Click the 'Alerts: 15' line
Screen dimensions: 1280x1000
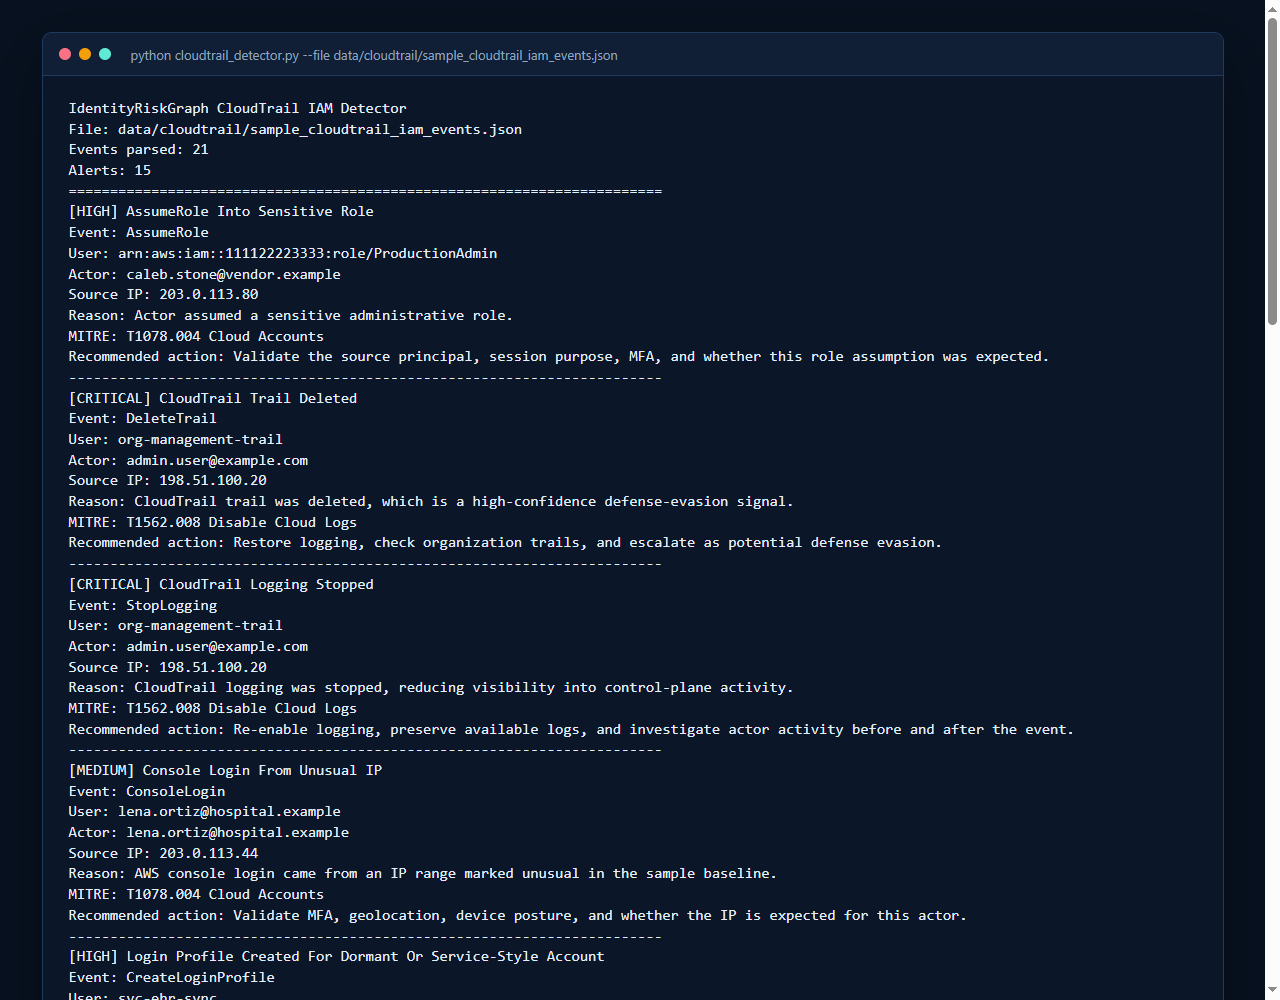110,170
